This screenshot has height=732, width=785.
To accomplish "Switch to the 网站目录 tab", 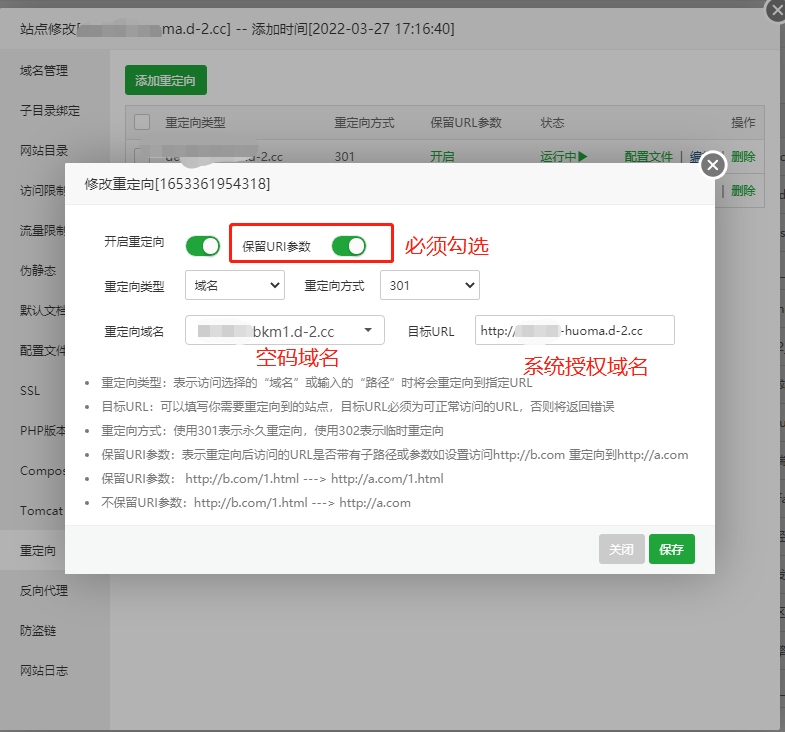I will [44, 151].
